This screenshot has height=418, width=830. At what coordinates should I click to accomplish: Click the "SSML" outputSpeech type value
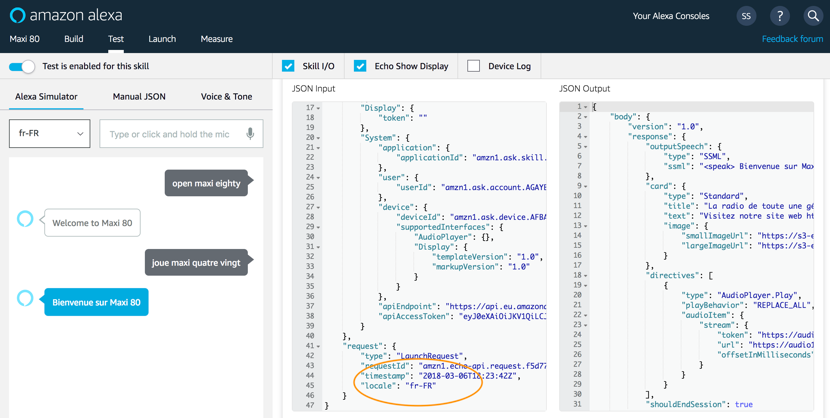713,156
